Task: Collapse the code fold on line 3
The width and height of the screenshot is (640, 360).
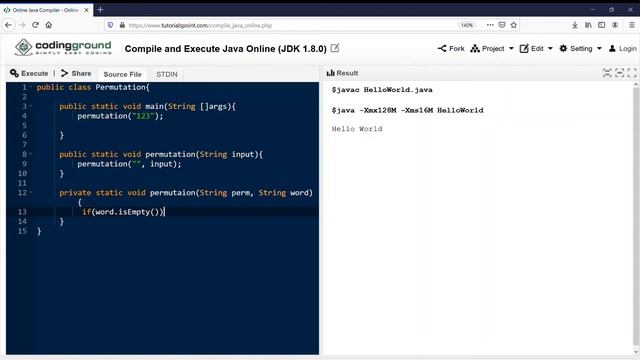Action: coord(30,106)
